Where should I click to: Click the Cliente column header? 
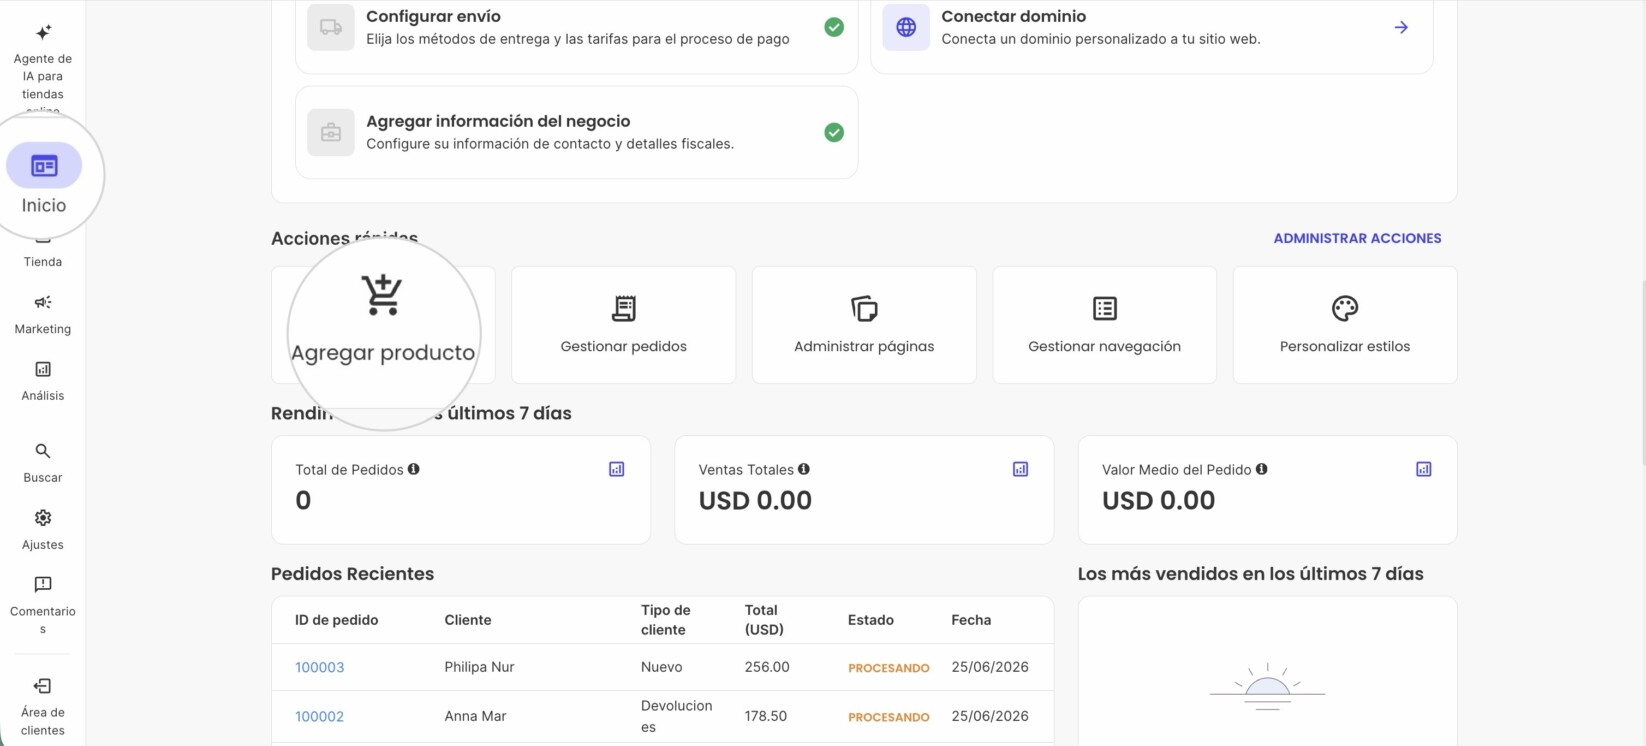click(468, 620)
